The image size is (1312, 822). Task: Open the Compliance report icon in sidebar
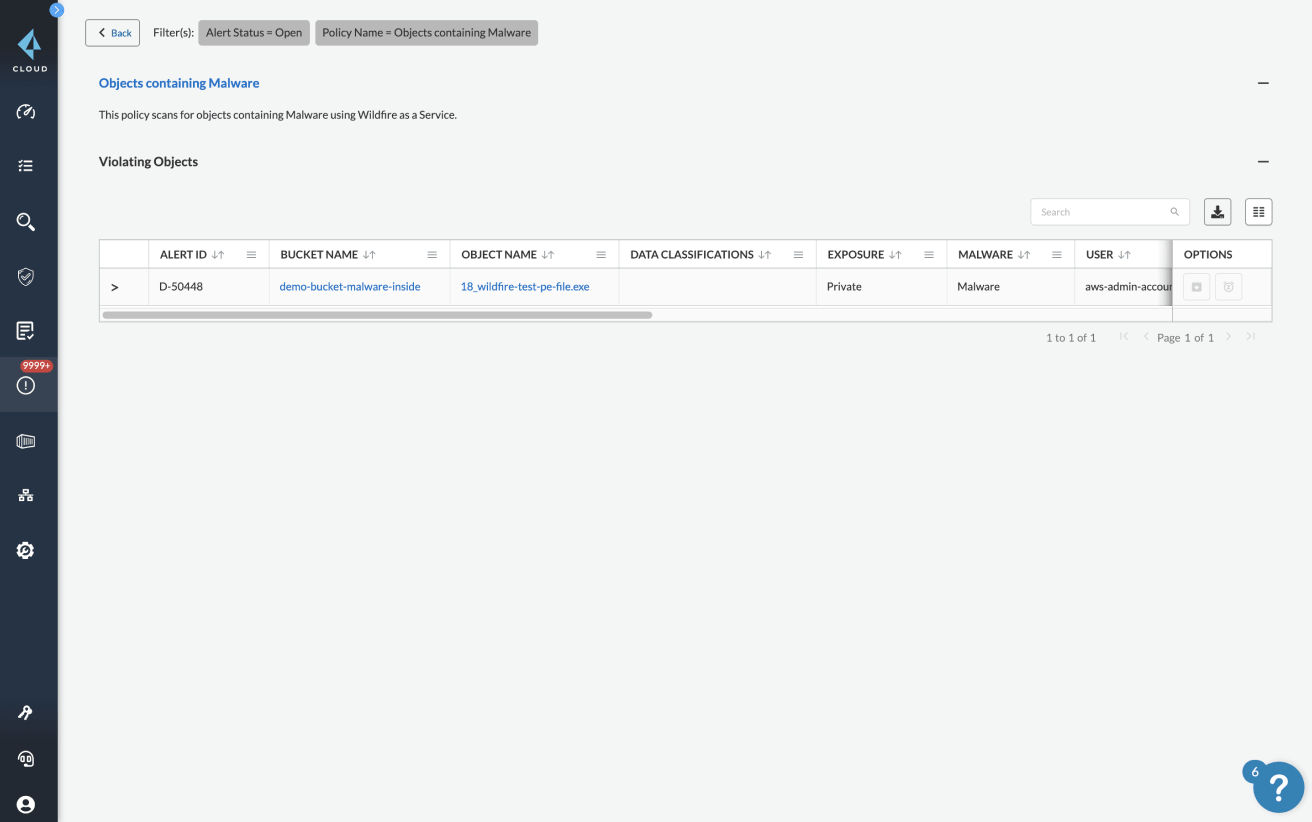coord(26,330)
